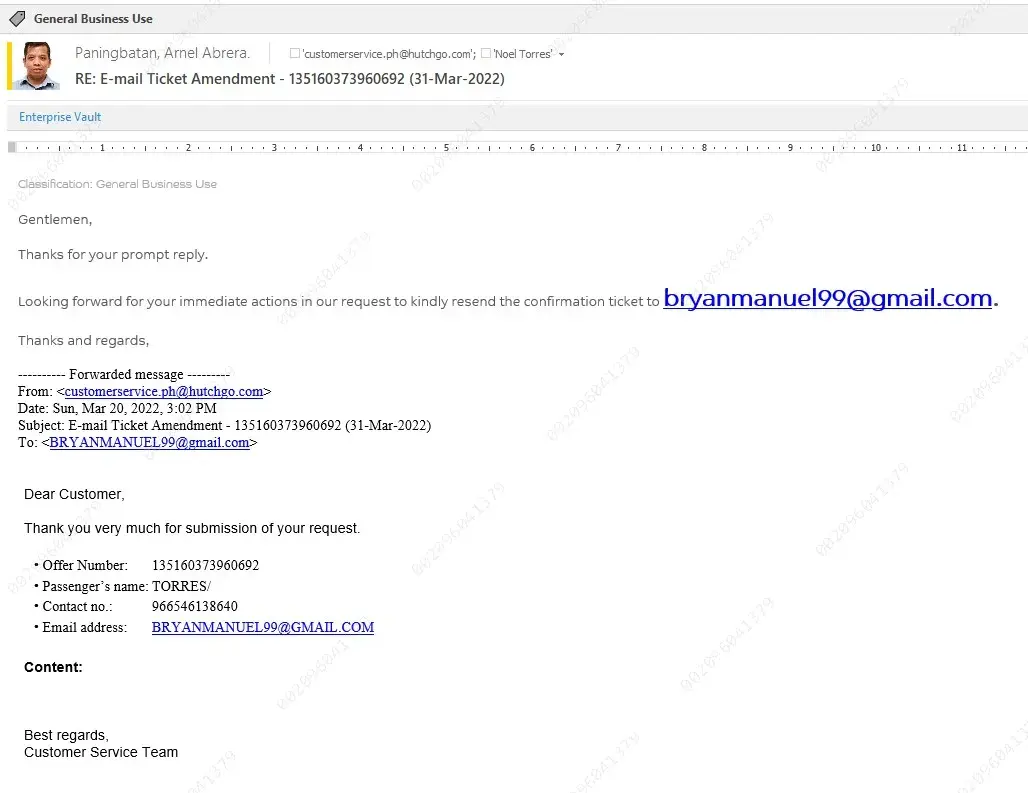Click the email subject line RE: E-mail Ticket Amendment
The height and width of the screenshot is (793, 1028).
tap(290, 79)
